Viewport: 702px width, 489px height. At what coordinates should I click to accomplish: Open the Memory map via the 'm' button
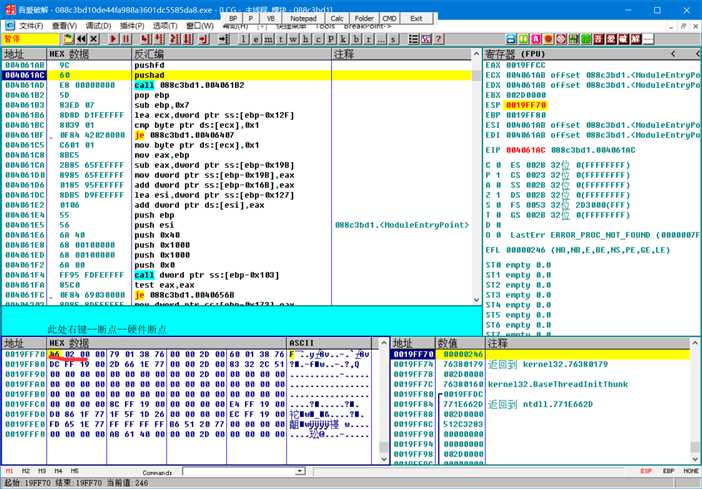click(269, 39)
